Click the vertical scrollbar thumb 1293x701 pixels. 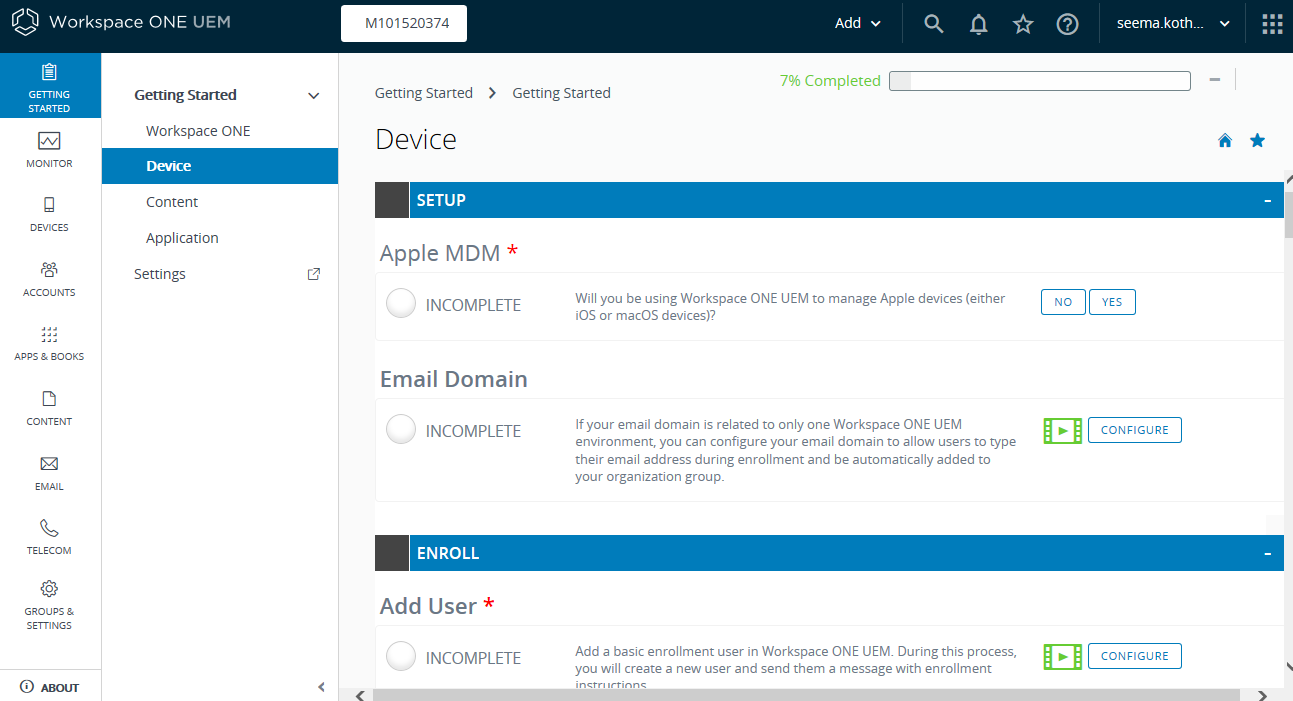(1287, 215)
